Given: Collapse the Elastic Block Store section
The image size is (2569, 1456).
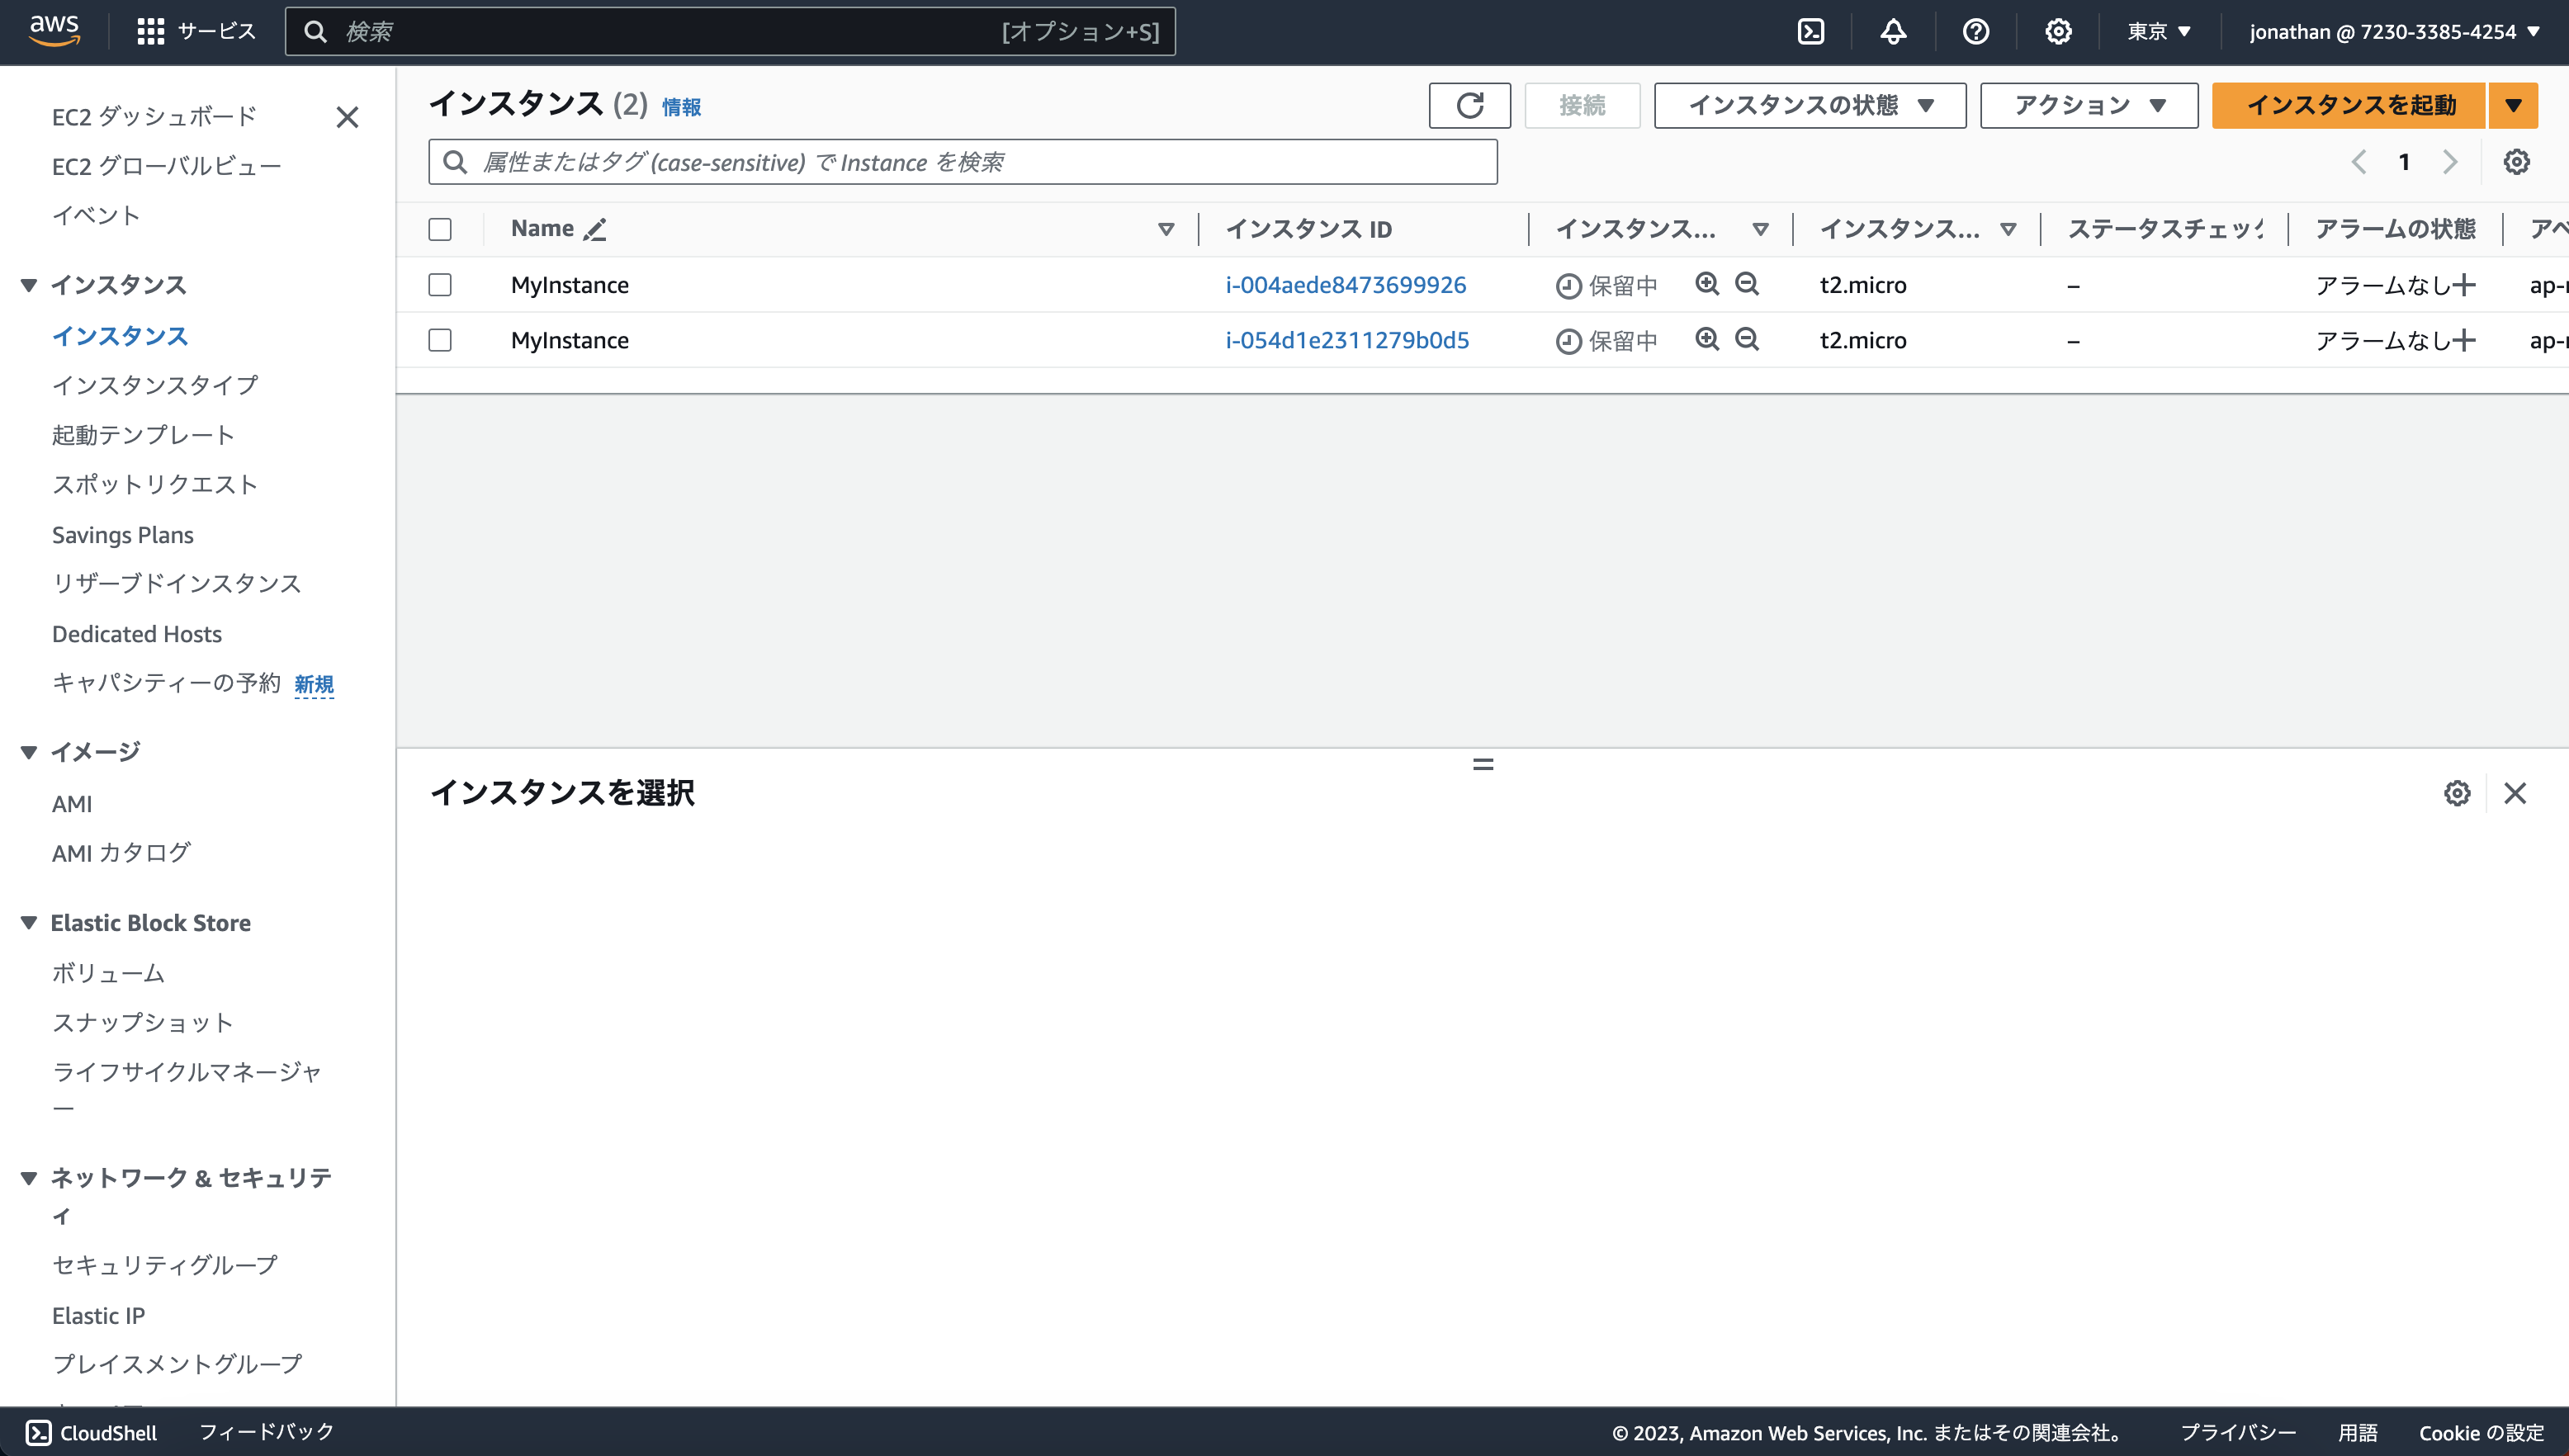Looking at the screenshot, I should pyautogui.click(x=27, y=922).
